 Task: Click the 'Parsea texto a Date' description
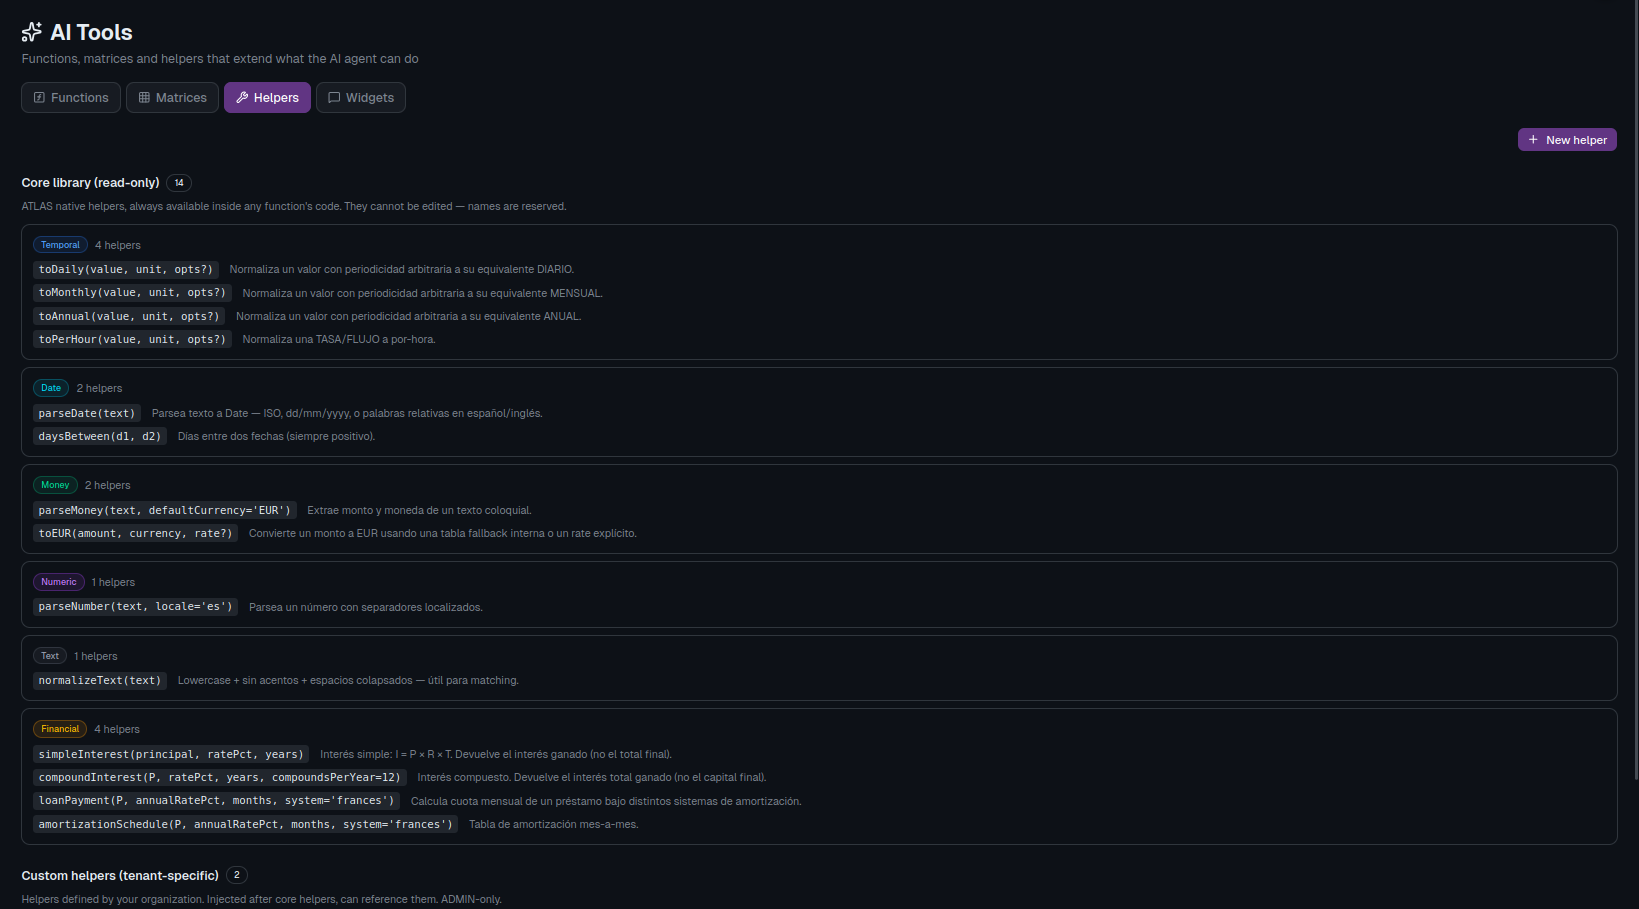coord(347,414)
